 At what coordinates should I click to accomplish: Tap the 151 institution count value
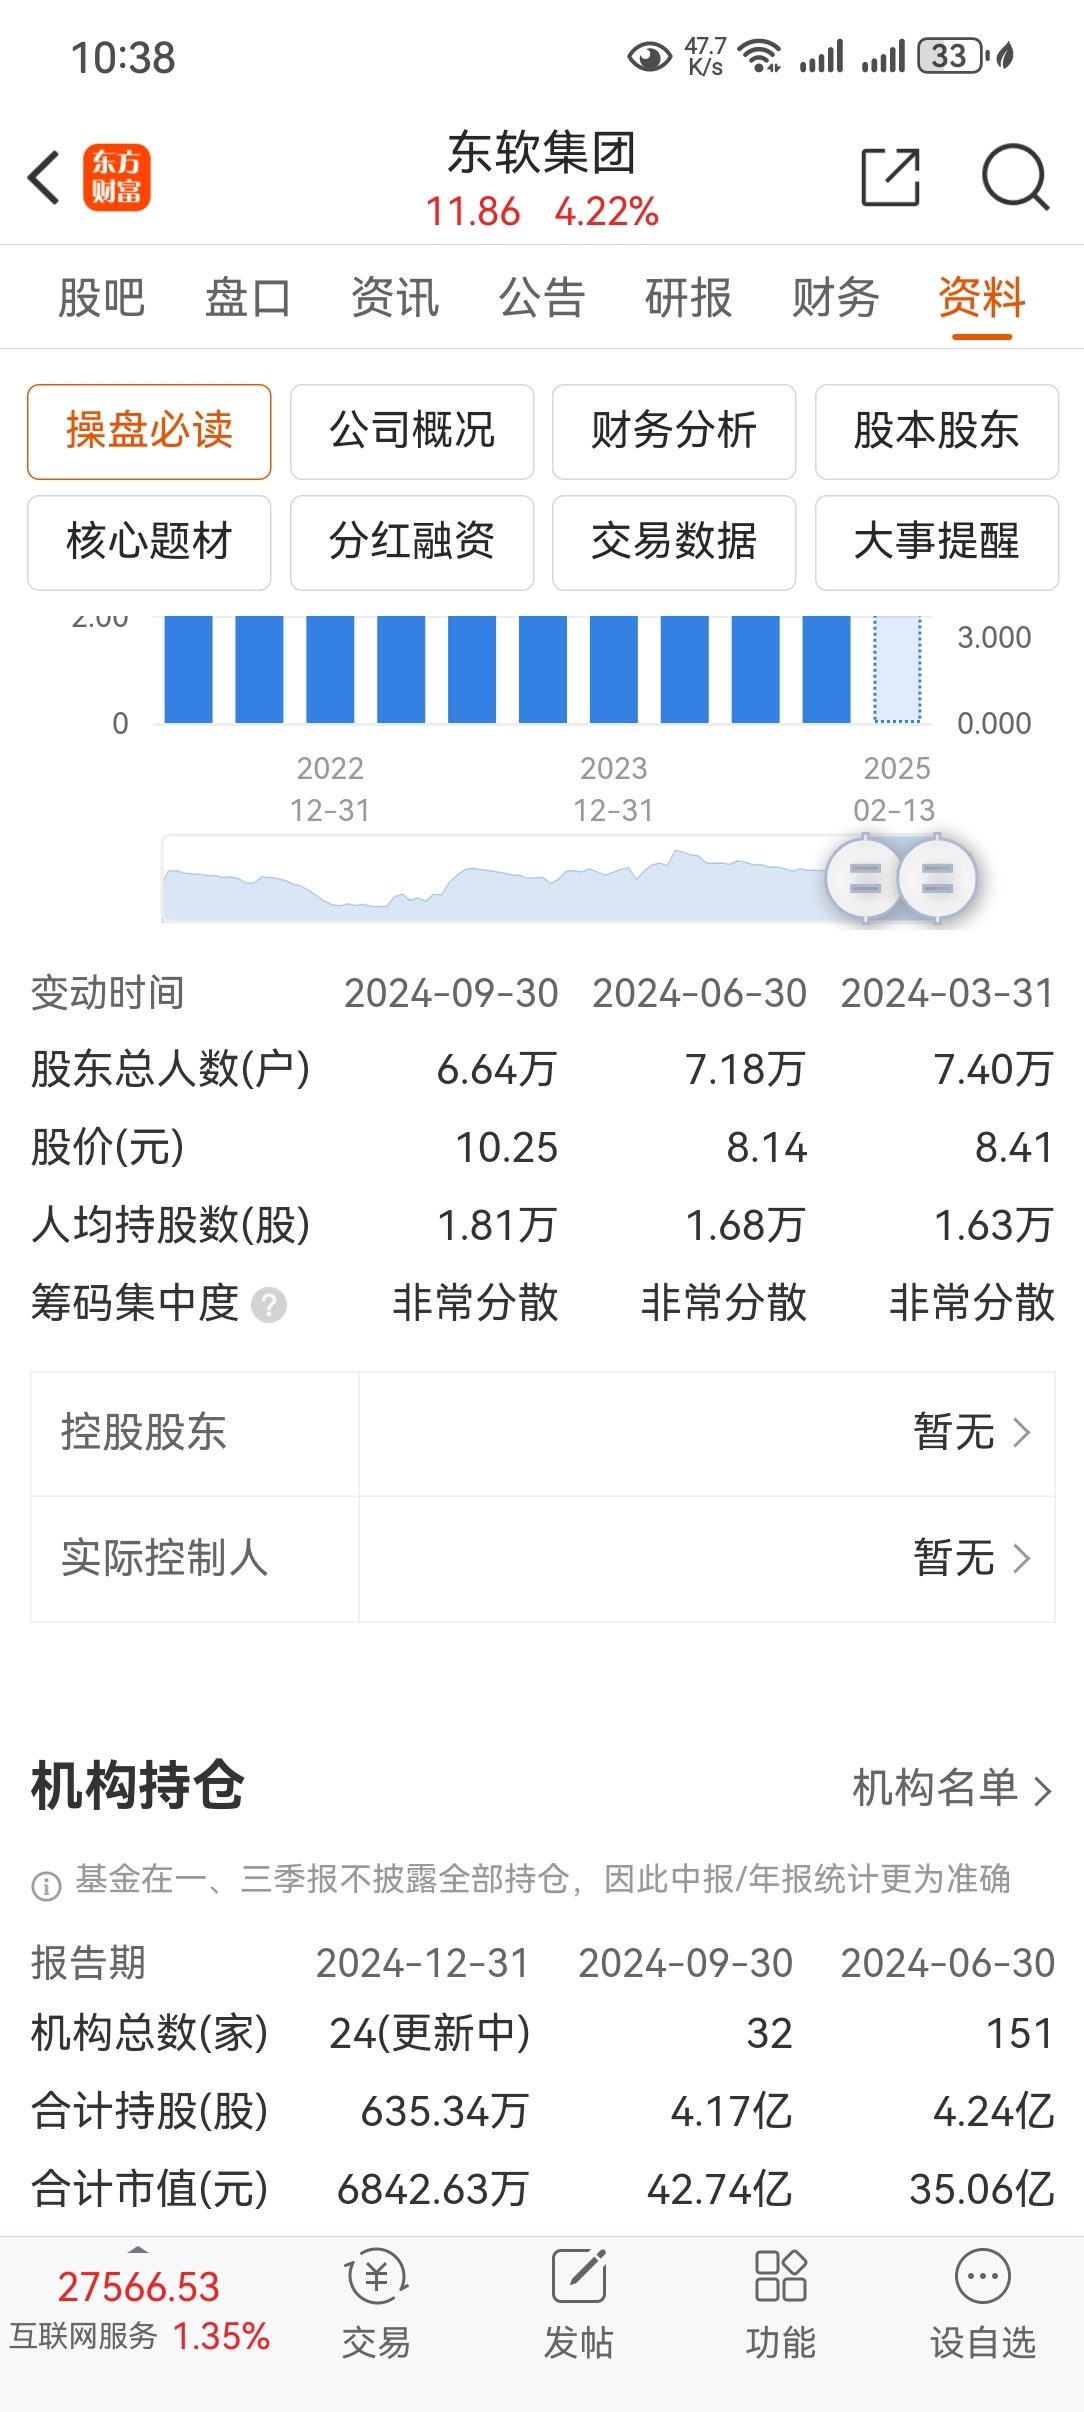point(1020,2034)
